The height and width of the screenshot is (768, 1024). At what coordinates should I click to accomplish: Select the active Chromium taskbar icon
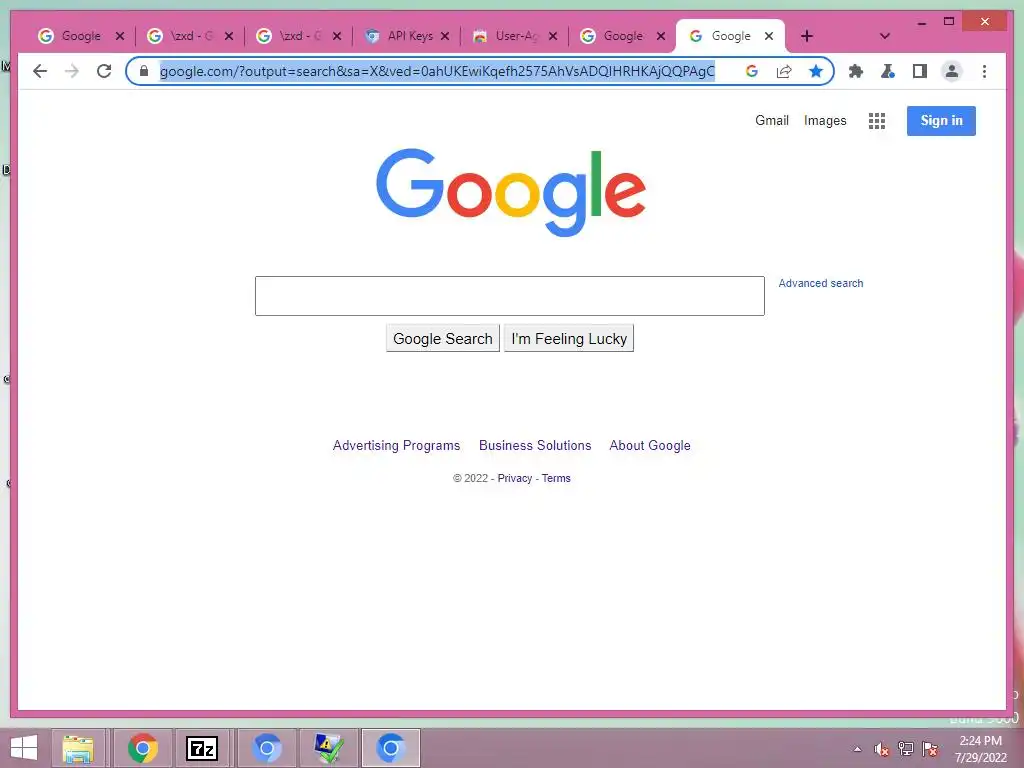coord(391,748)
